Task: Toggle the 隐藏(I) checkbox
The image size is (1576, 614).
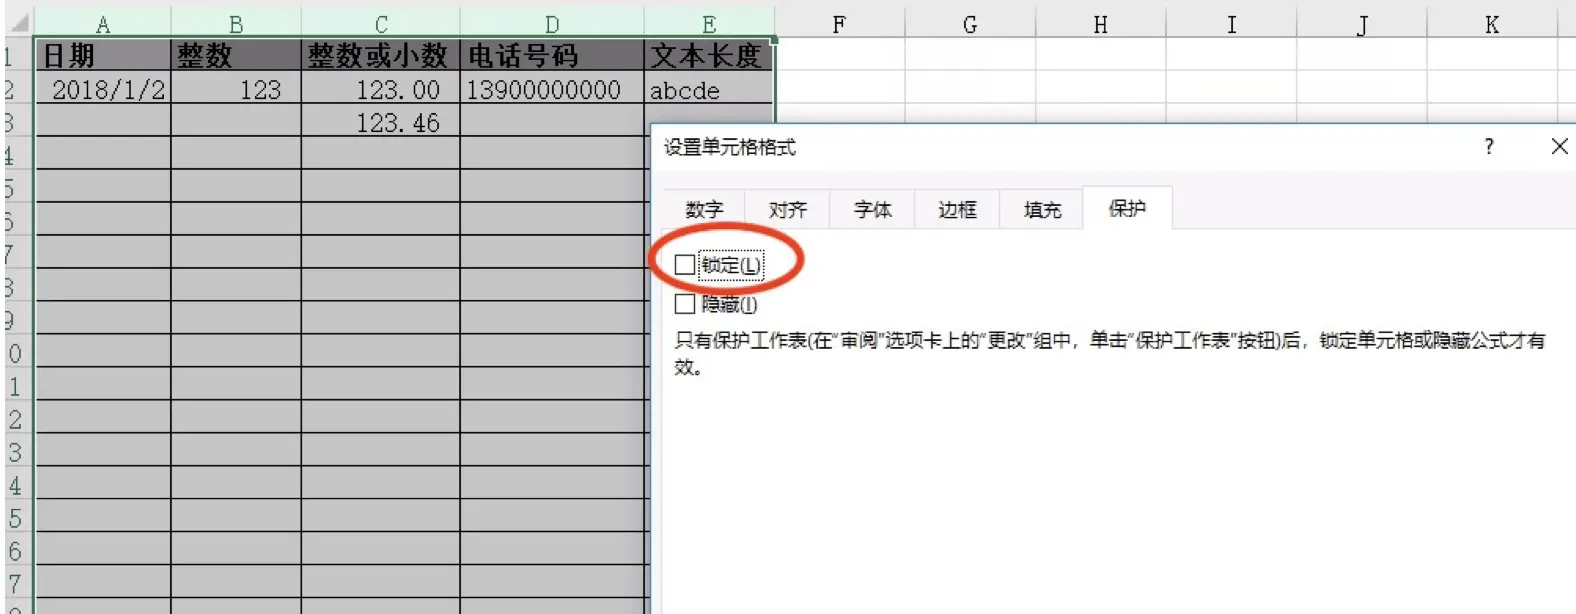Action: tap(685, 304)
